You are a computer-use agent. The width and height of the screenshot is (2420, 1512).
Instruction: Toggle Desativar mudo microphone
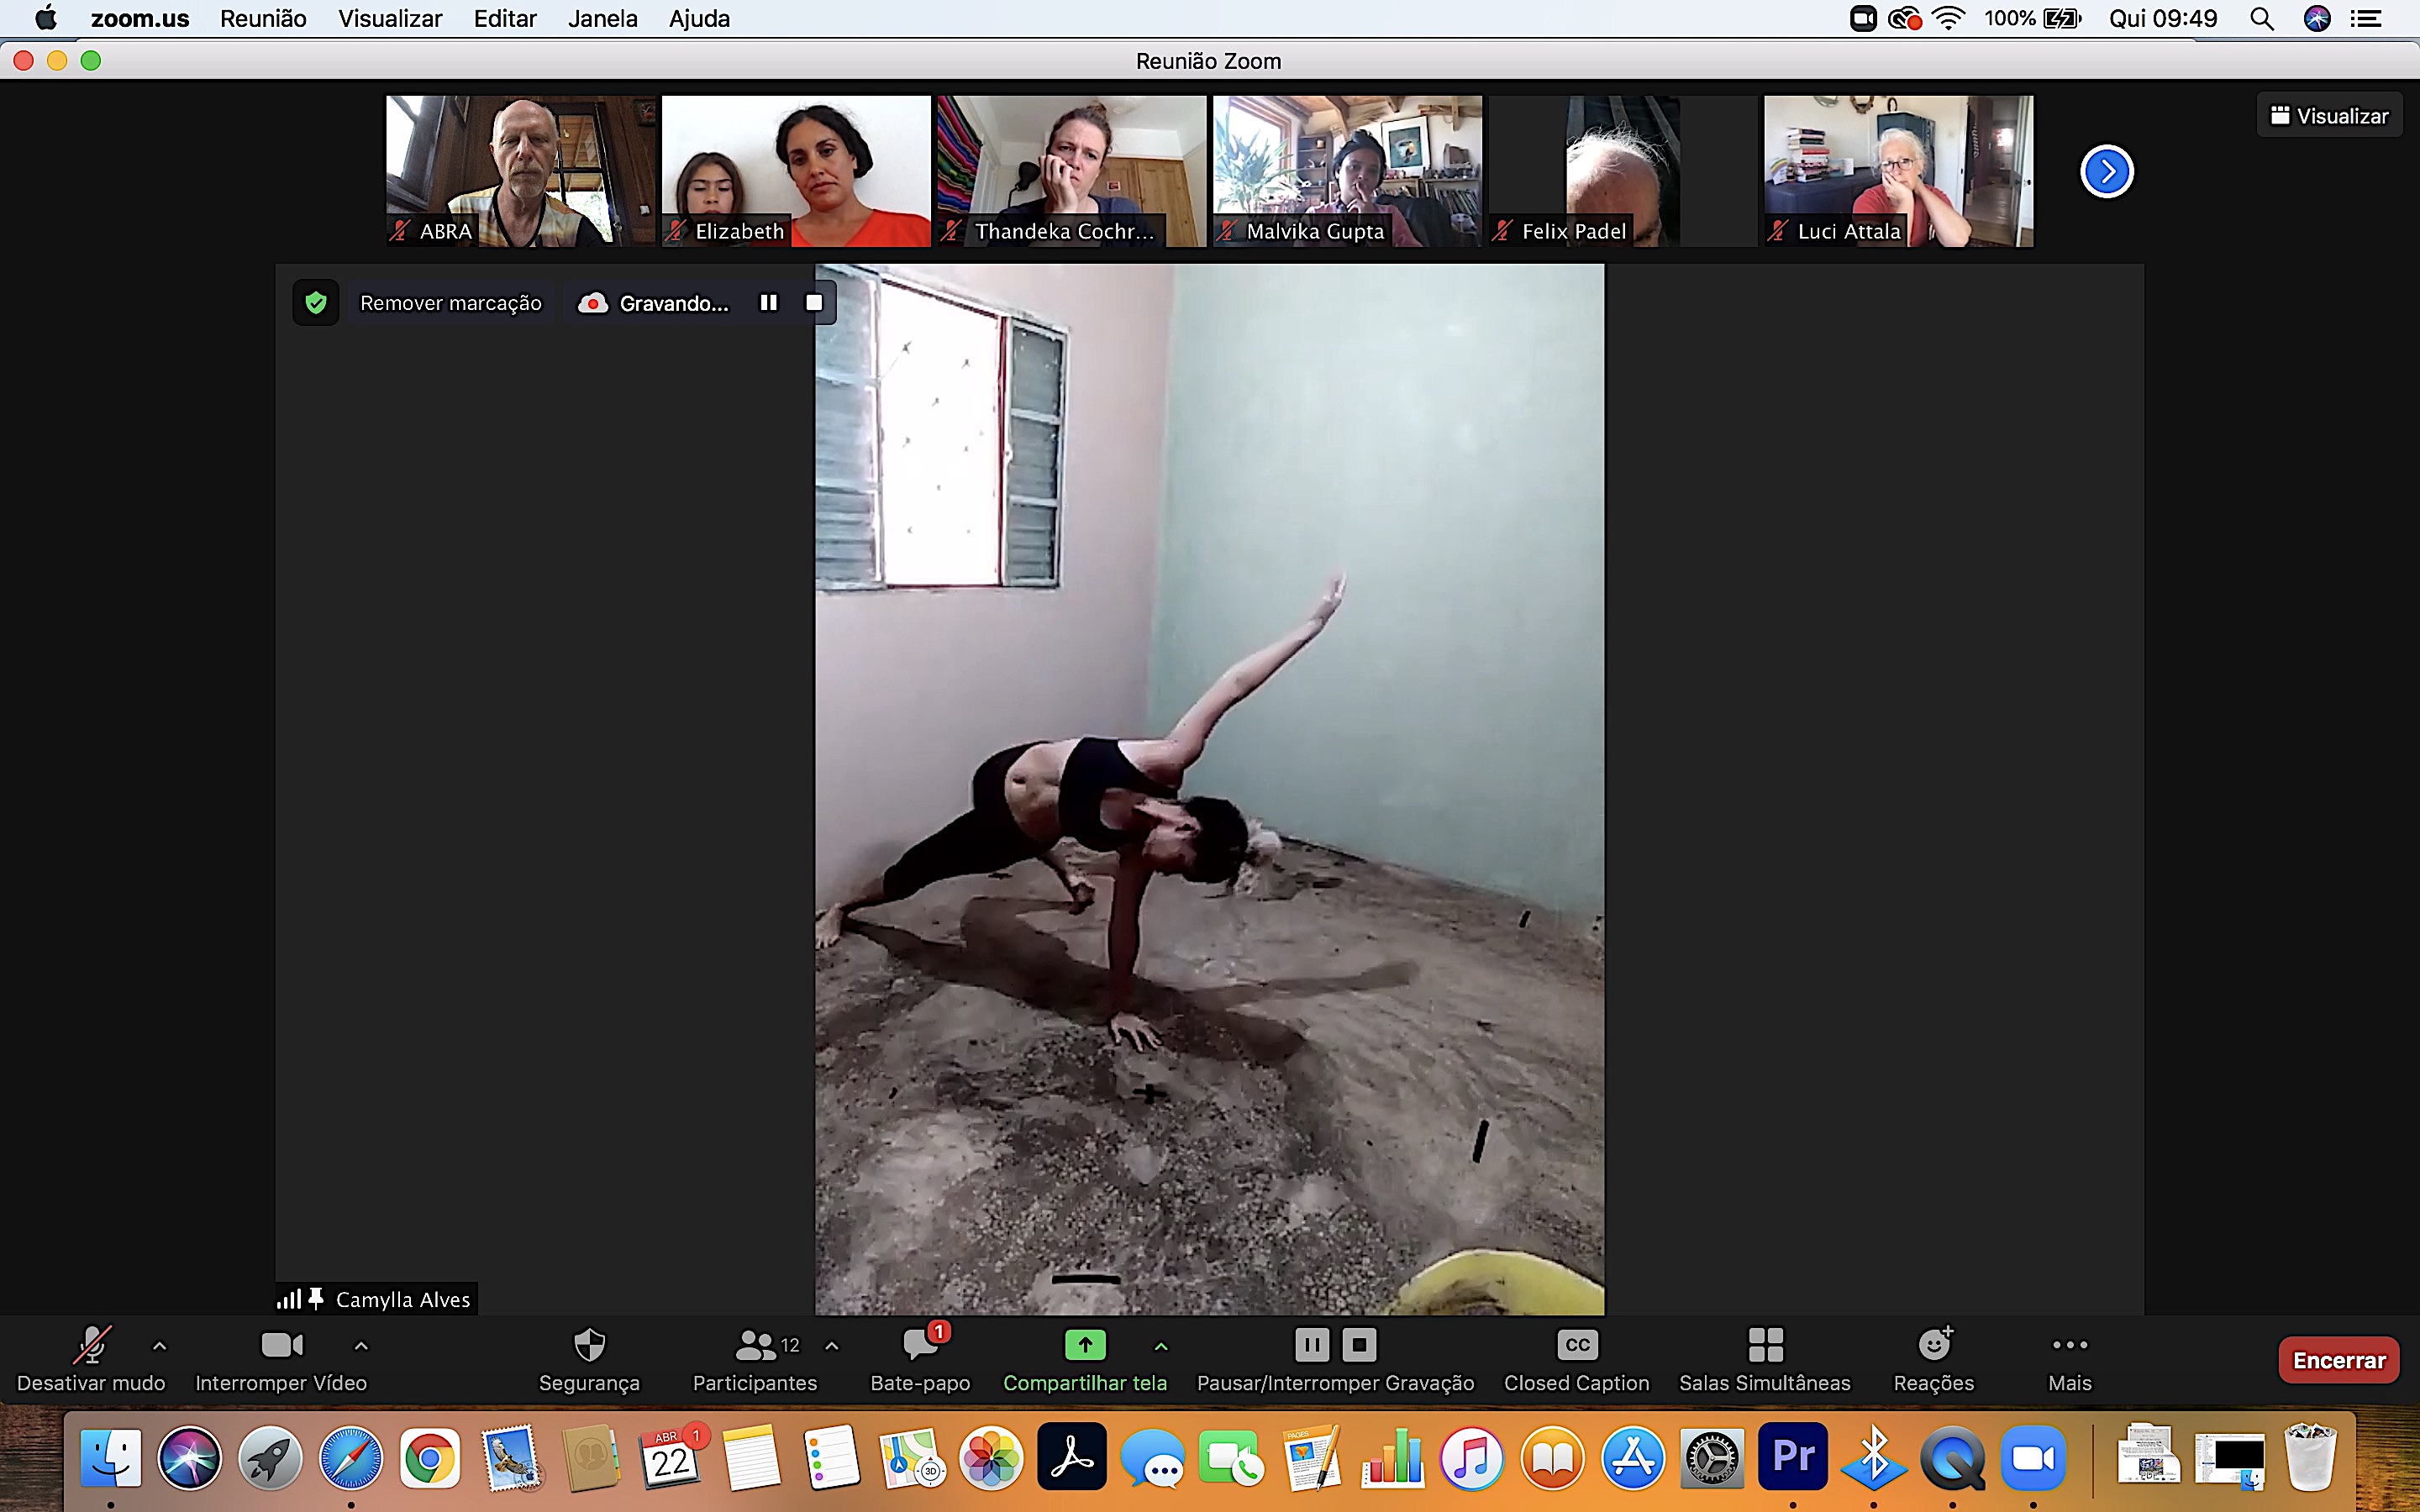[91, 1346]
